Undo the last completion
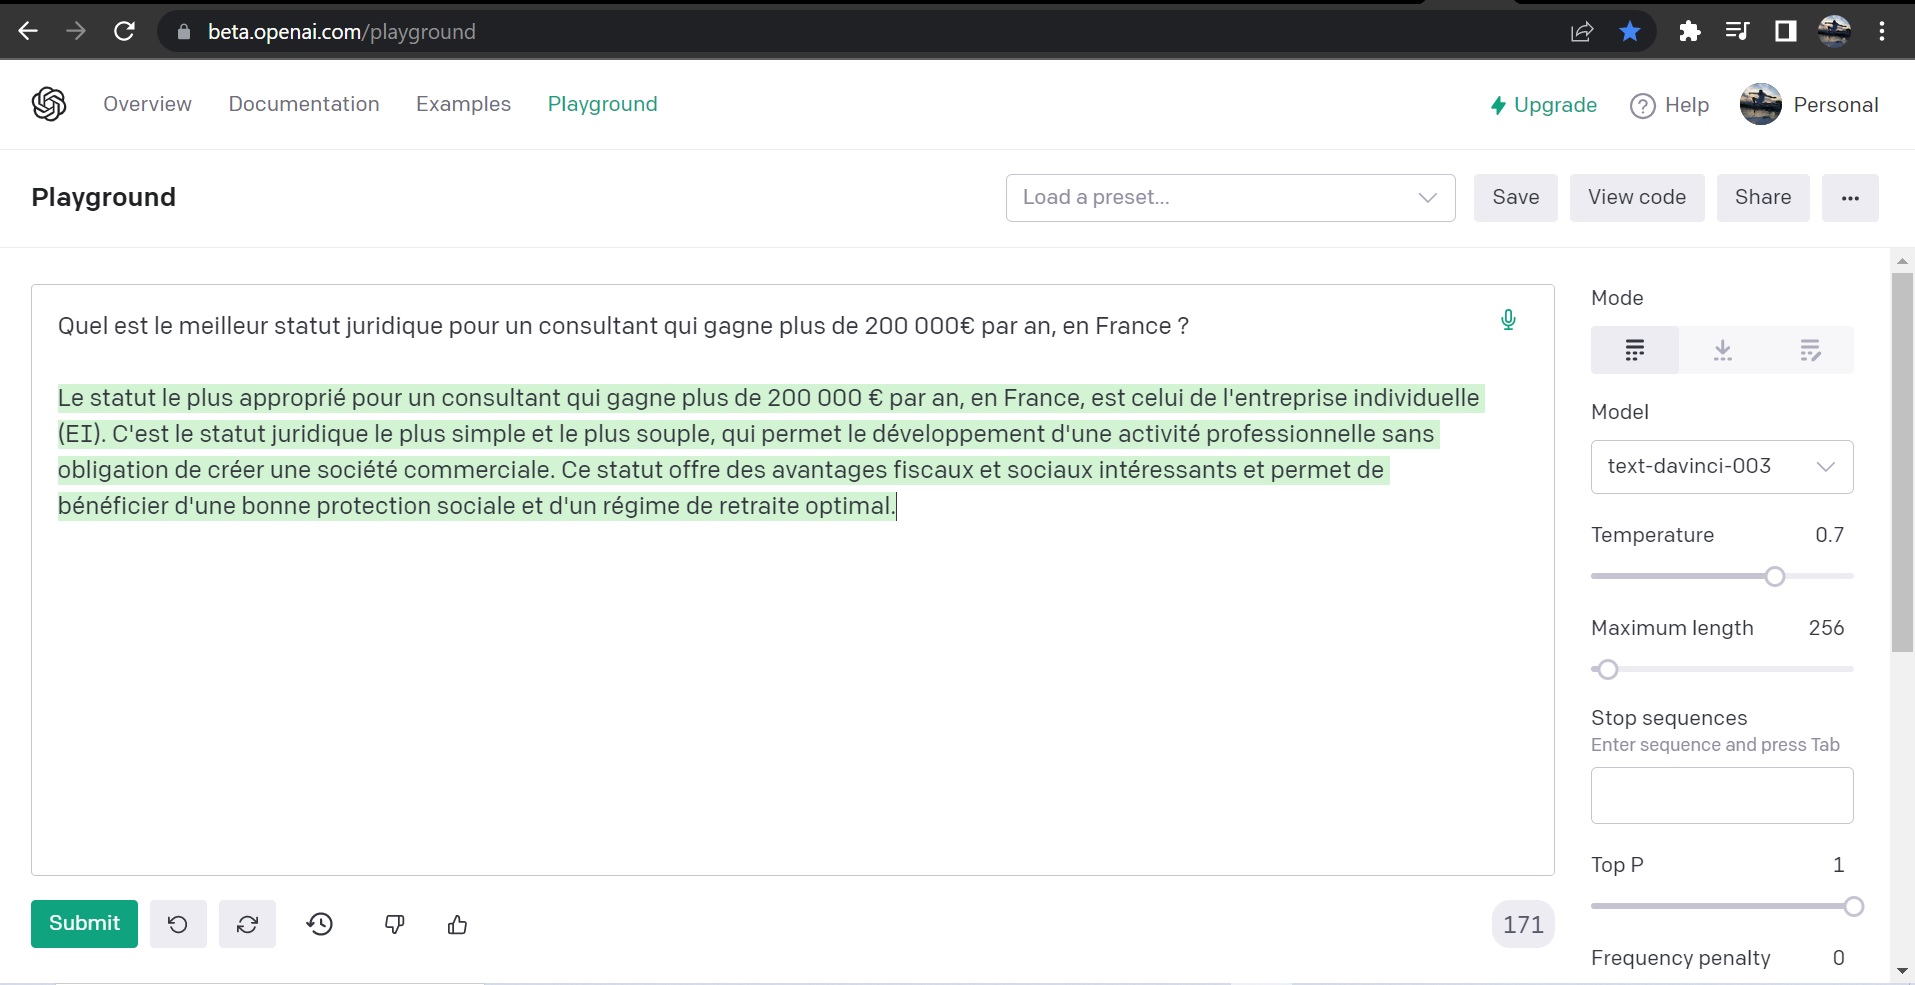Screen dimensions: 1915x985 178,924
